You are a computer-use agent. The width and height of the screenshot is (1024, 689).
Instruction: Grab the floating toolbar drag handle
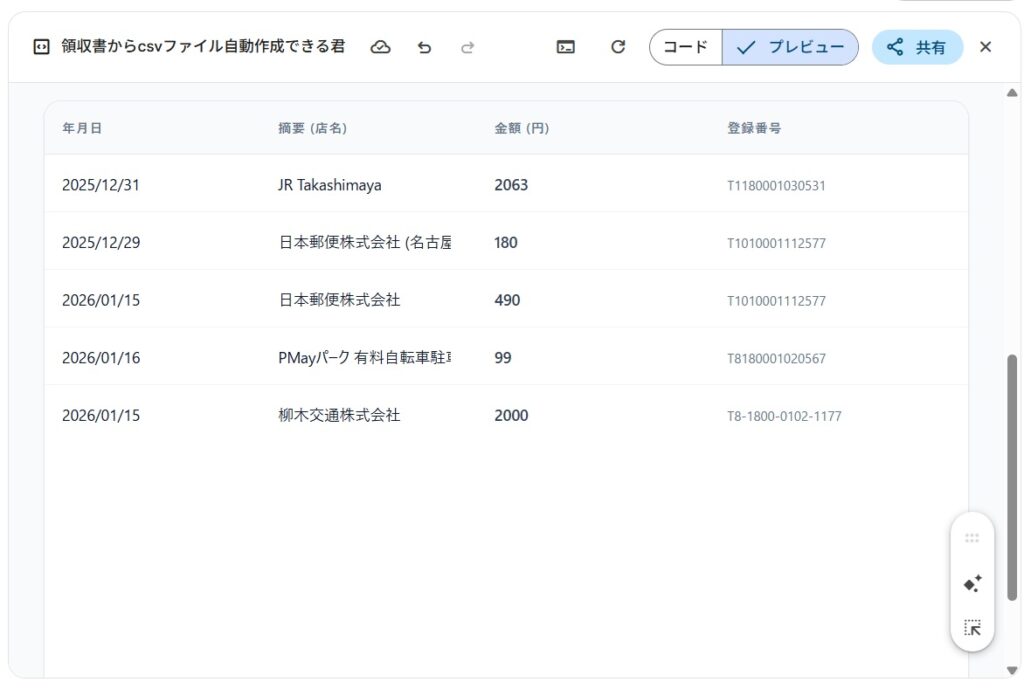coord(972,538)
